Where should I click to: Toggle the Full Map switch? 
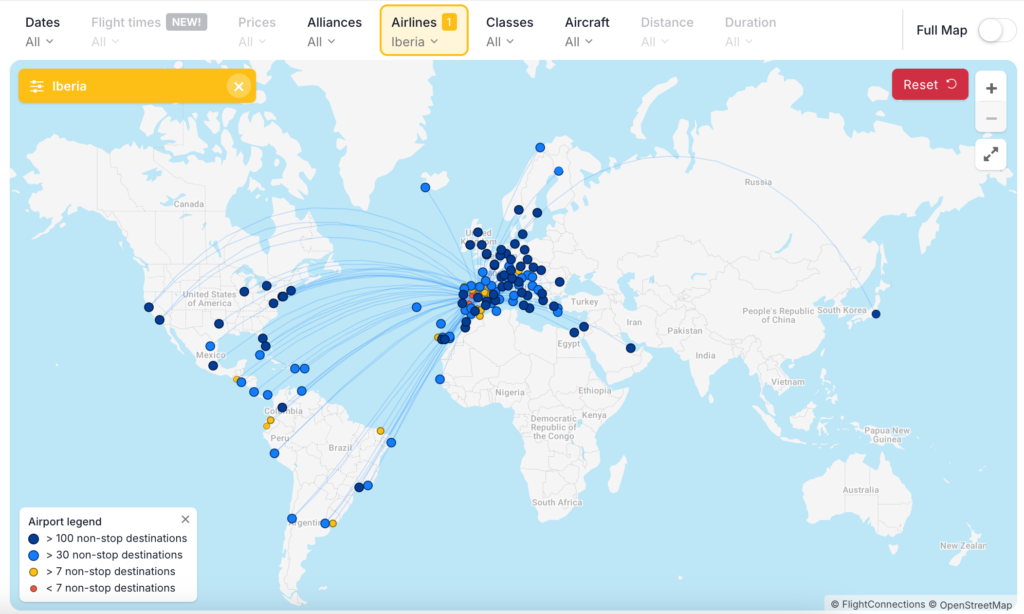point(995,30)
